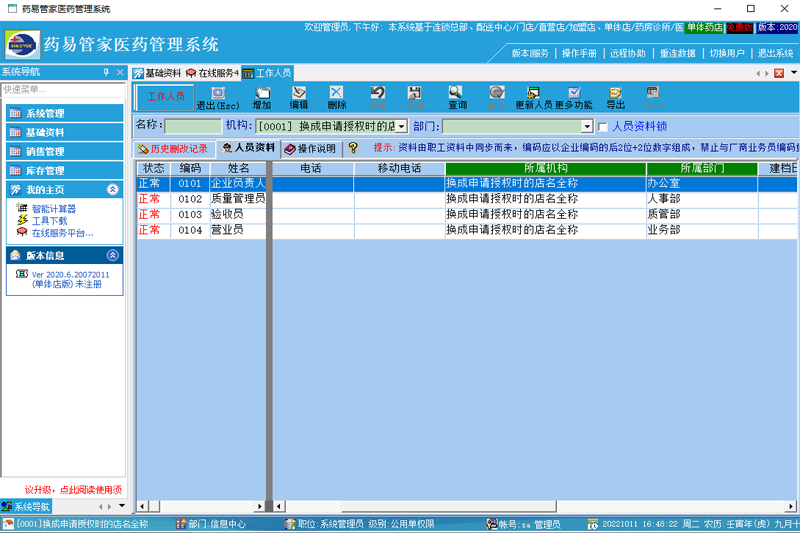This screenshot has width=800, height=533.
Task: Click the 退出(Esc) toolbar icon
Action: [x=218, y=93]
